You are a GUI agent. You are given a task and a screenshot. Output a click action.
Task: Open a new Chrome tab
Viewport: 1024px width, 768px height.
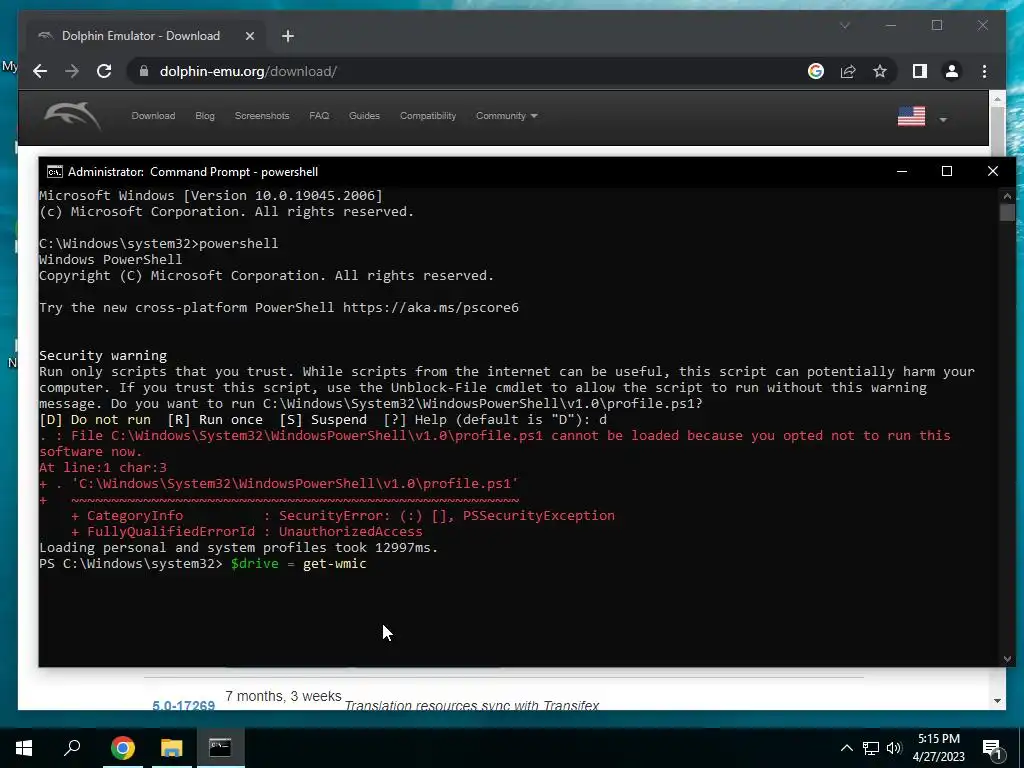point(288,36)
